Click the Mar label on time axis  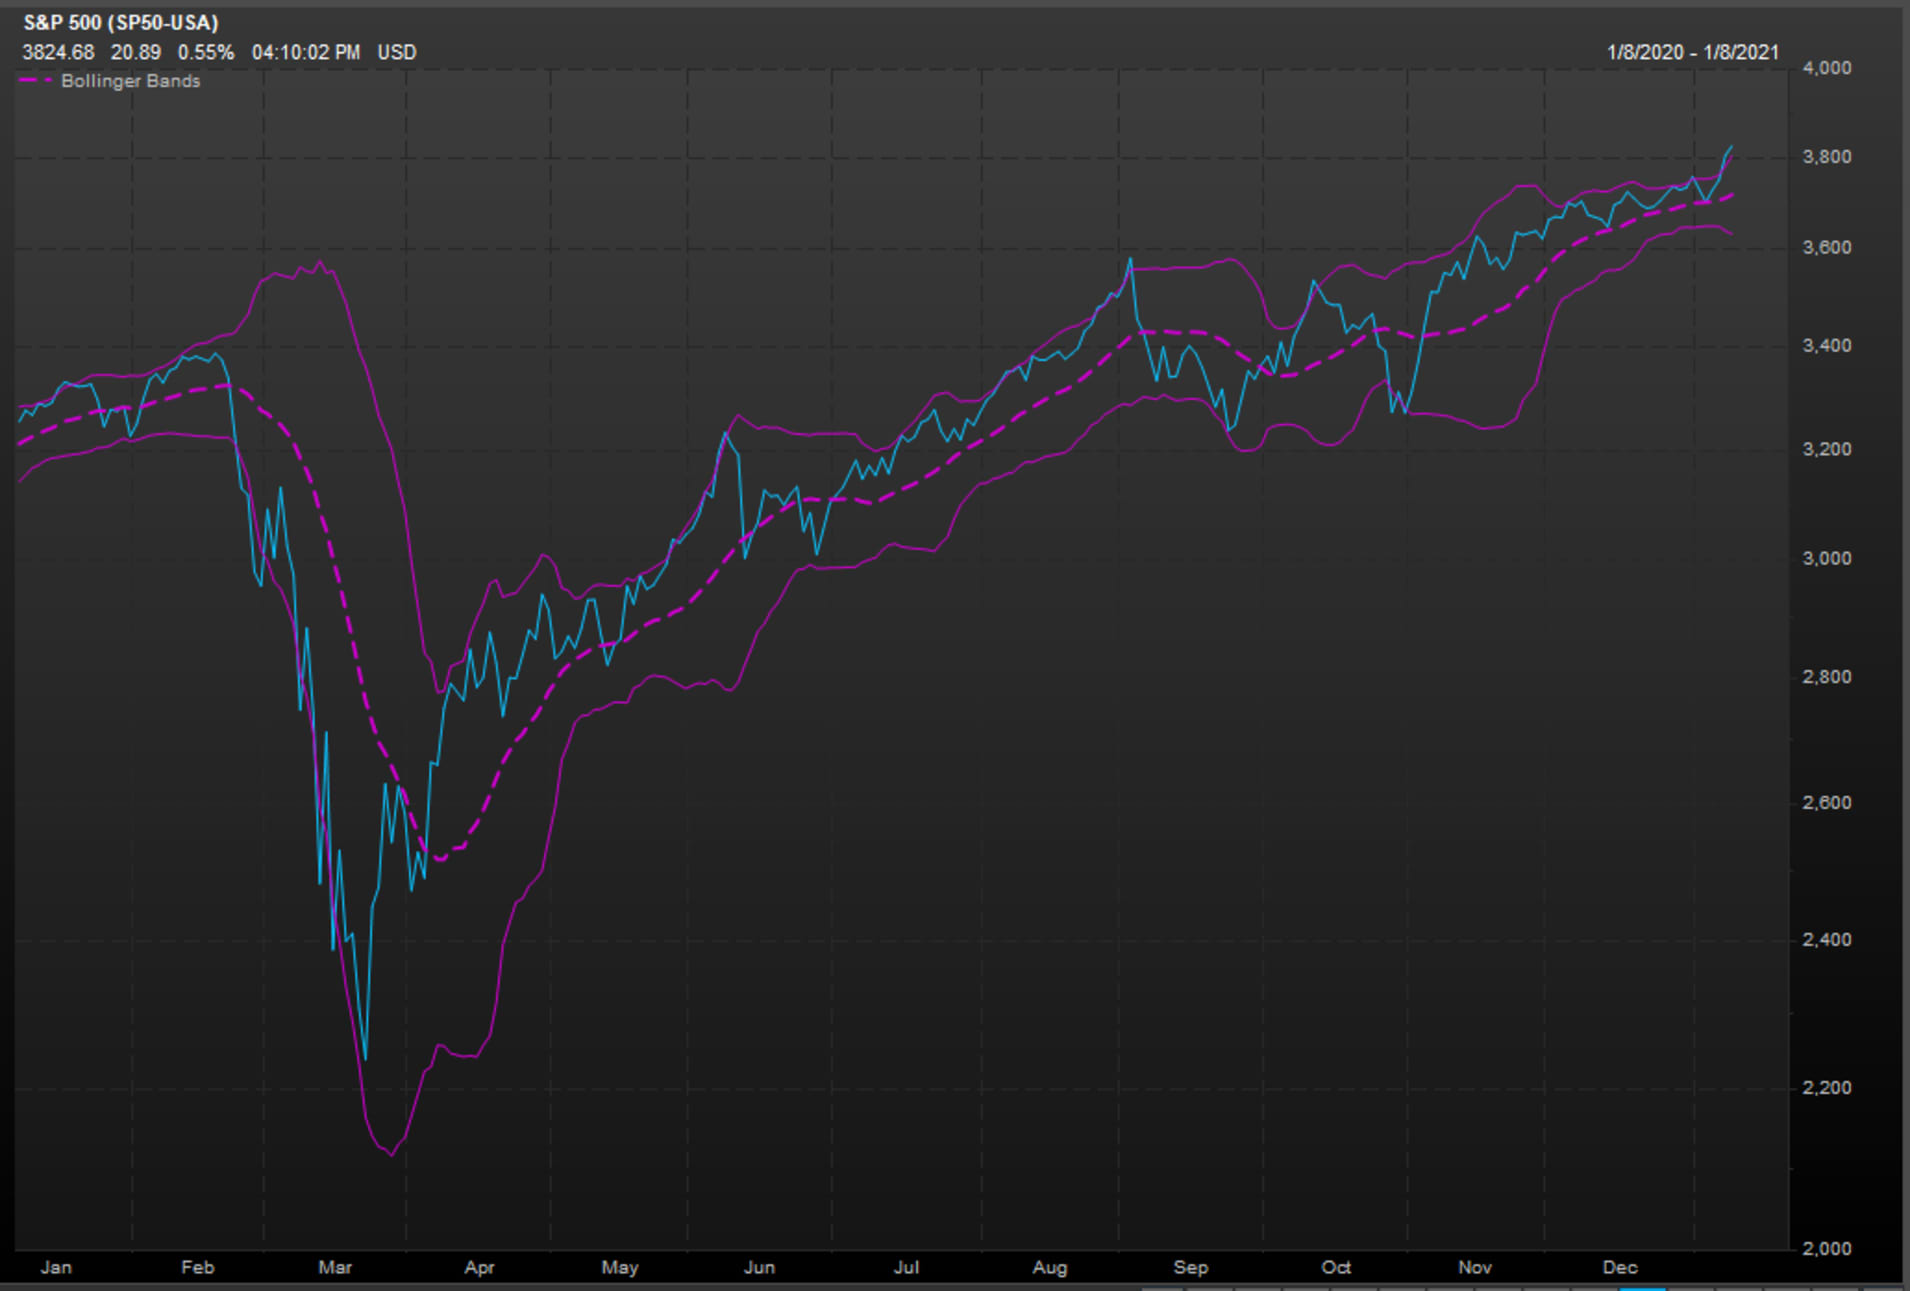(x=335, y=1267)
